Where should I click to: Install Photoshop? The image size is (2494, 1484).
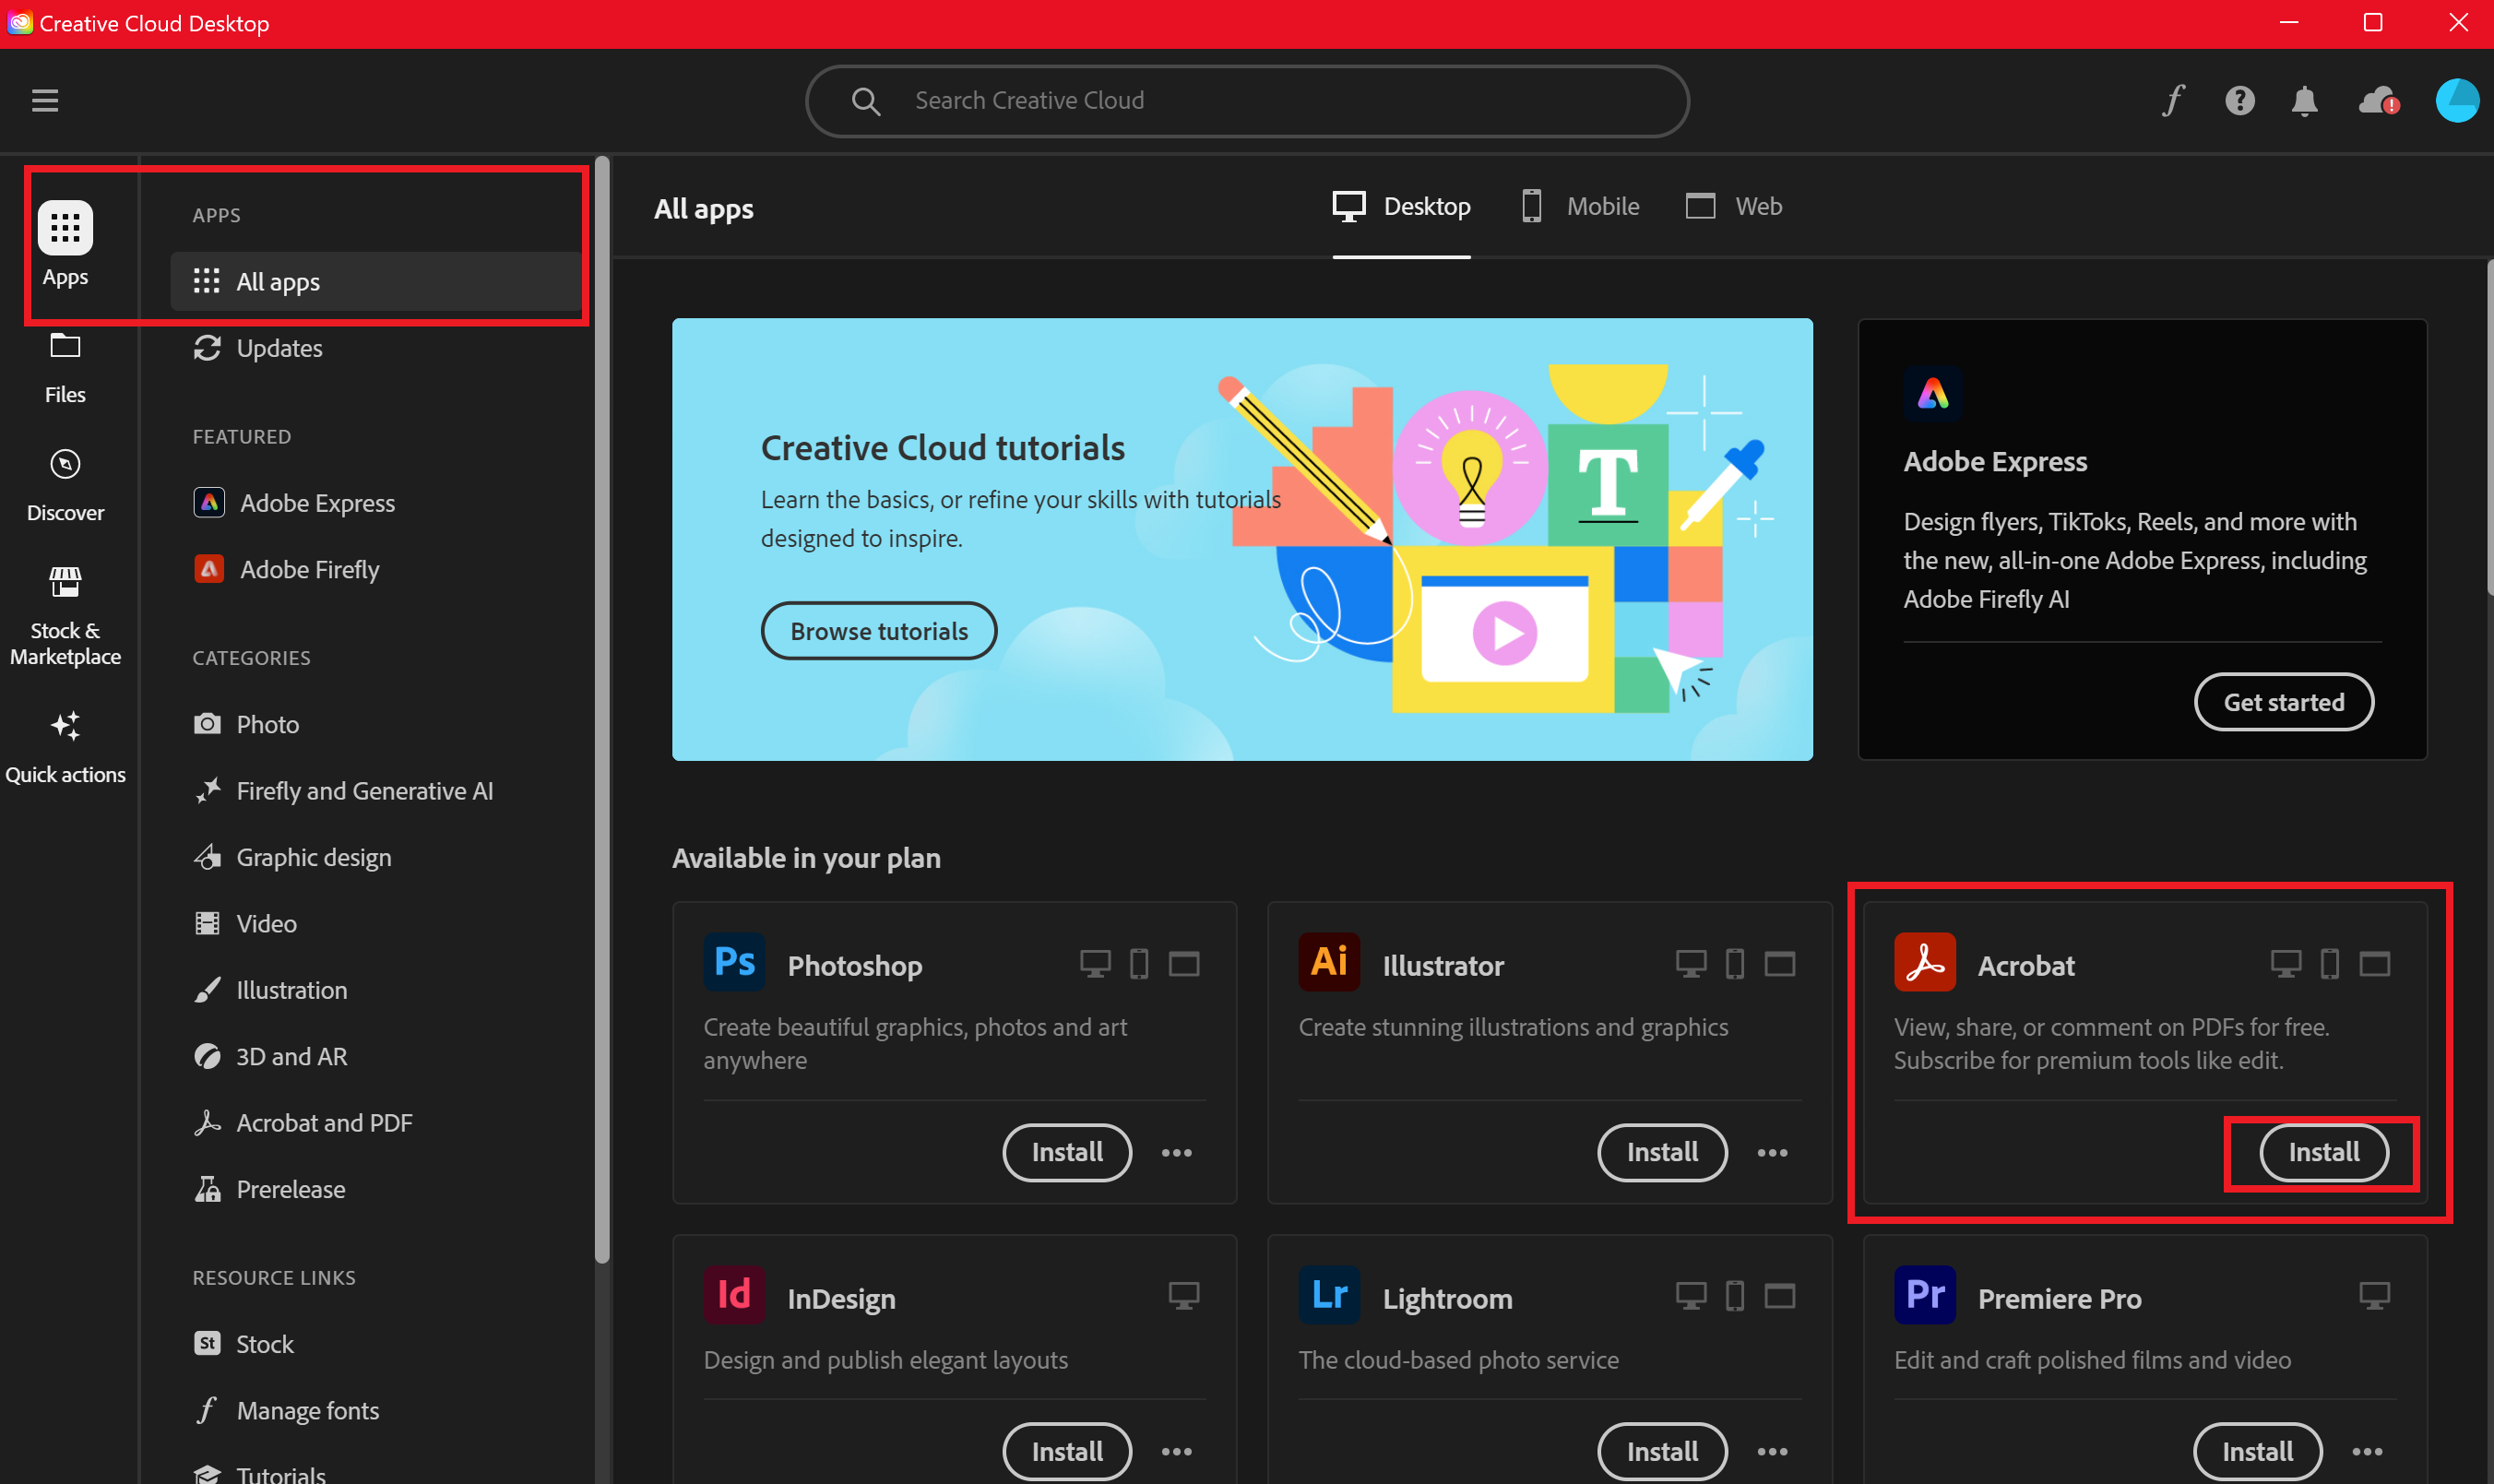[1067, 1152]
